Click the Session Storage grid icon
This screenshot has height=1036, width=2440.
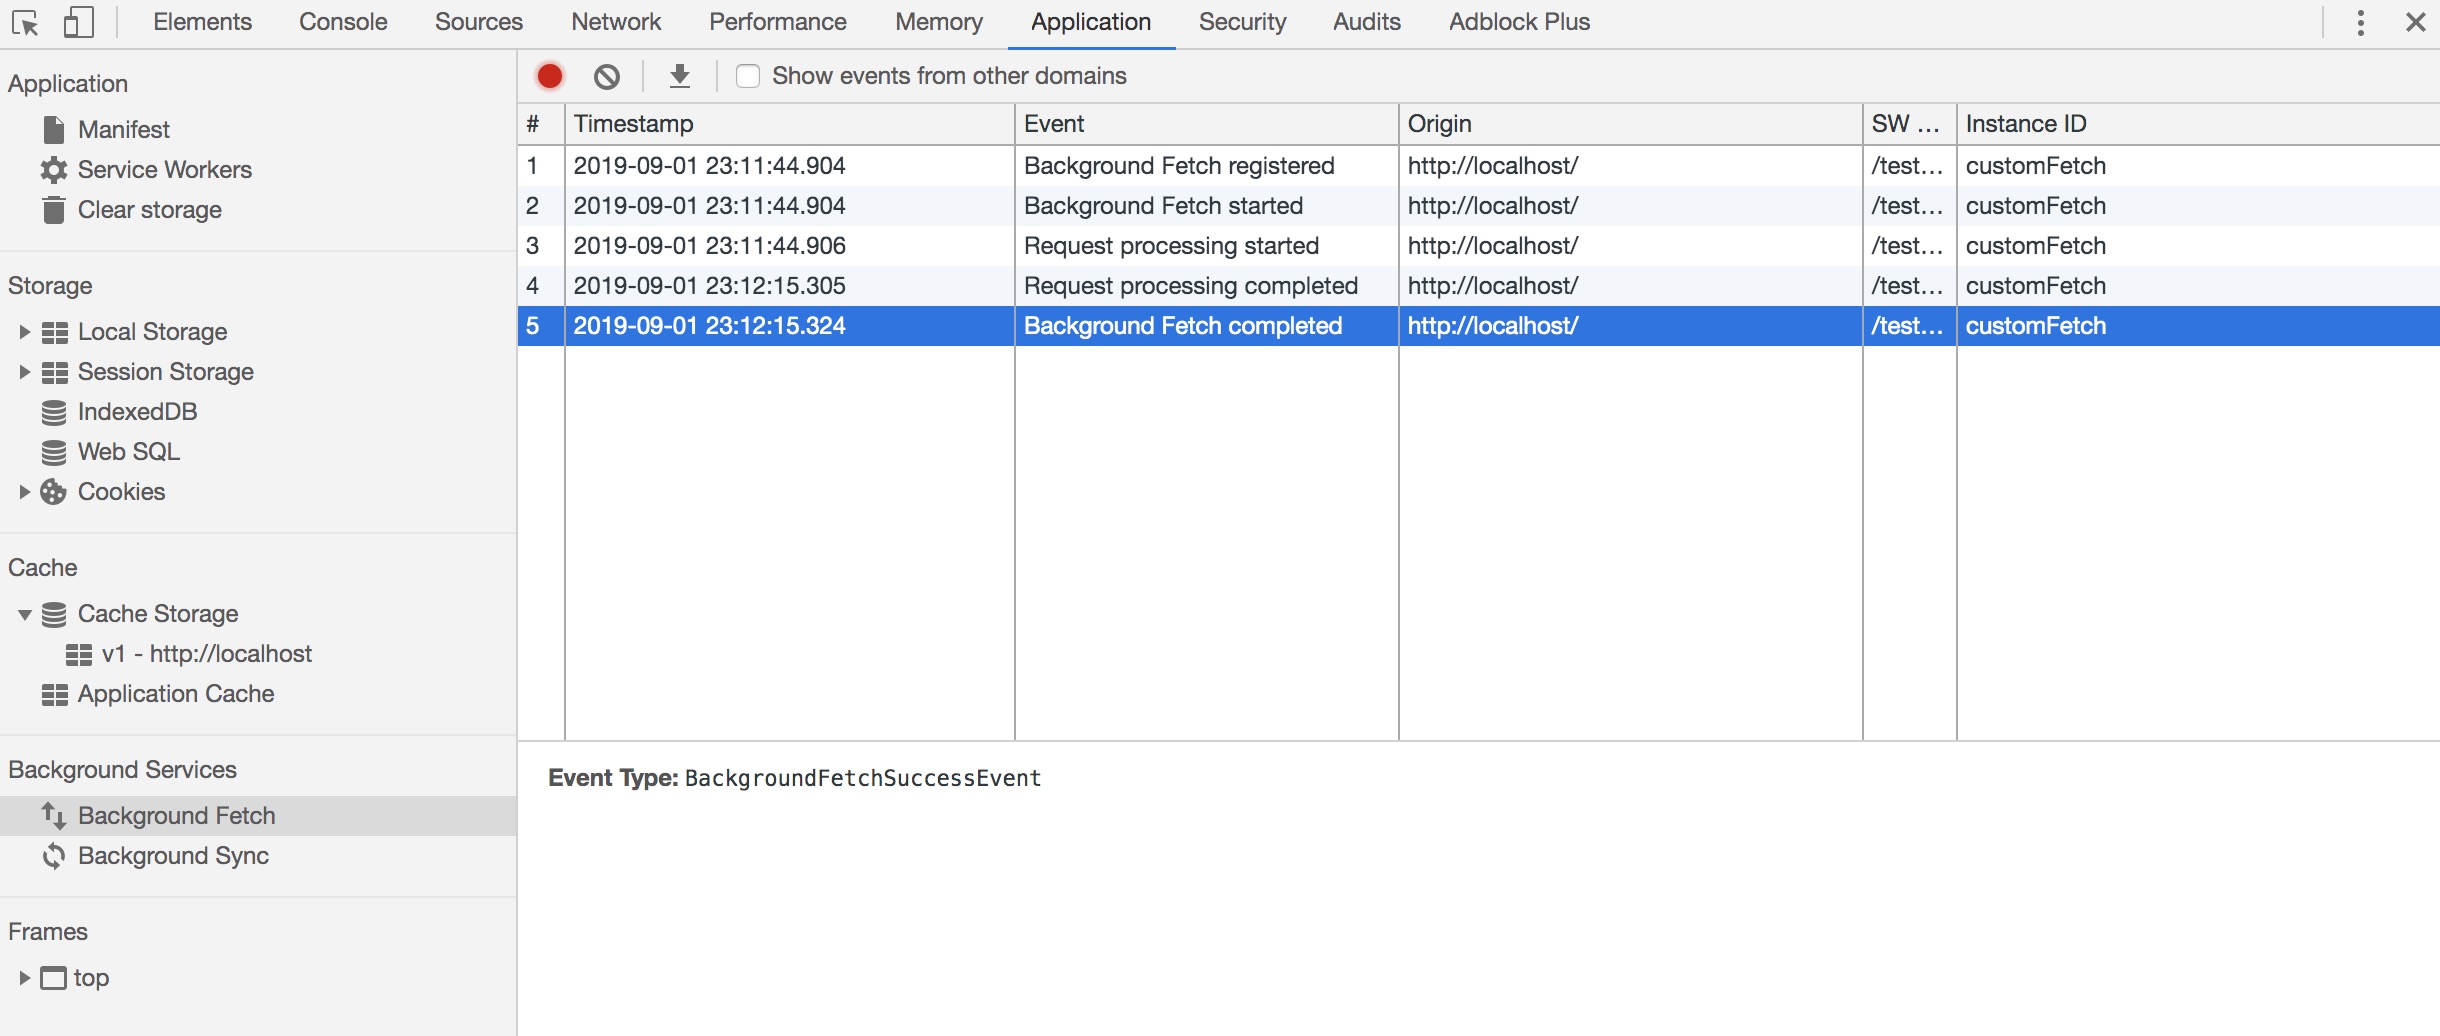pos(55,372)
